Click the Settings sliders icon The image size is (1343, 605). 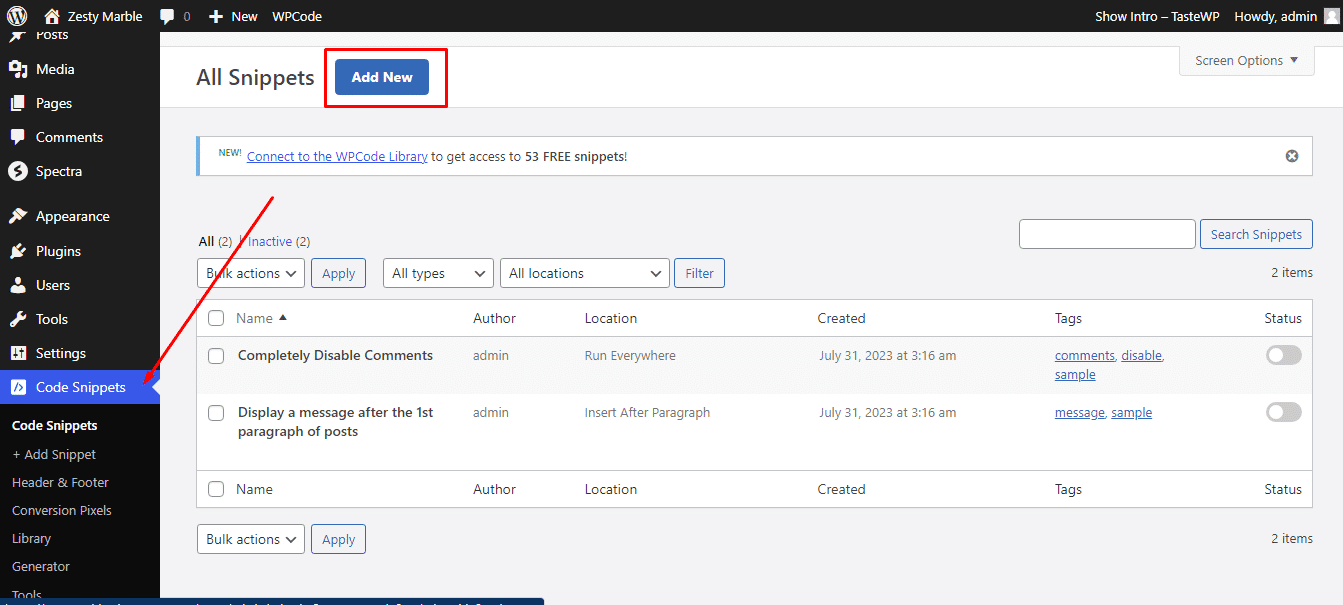(18, 353)
